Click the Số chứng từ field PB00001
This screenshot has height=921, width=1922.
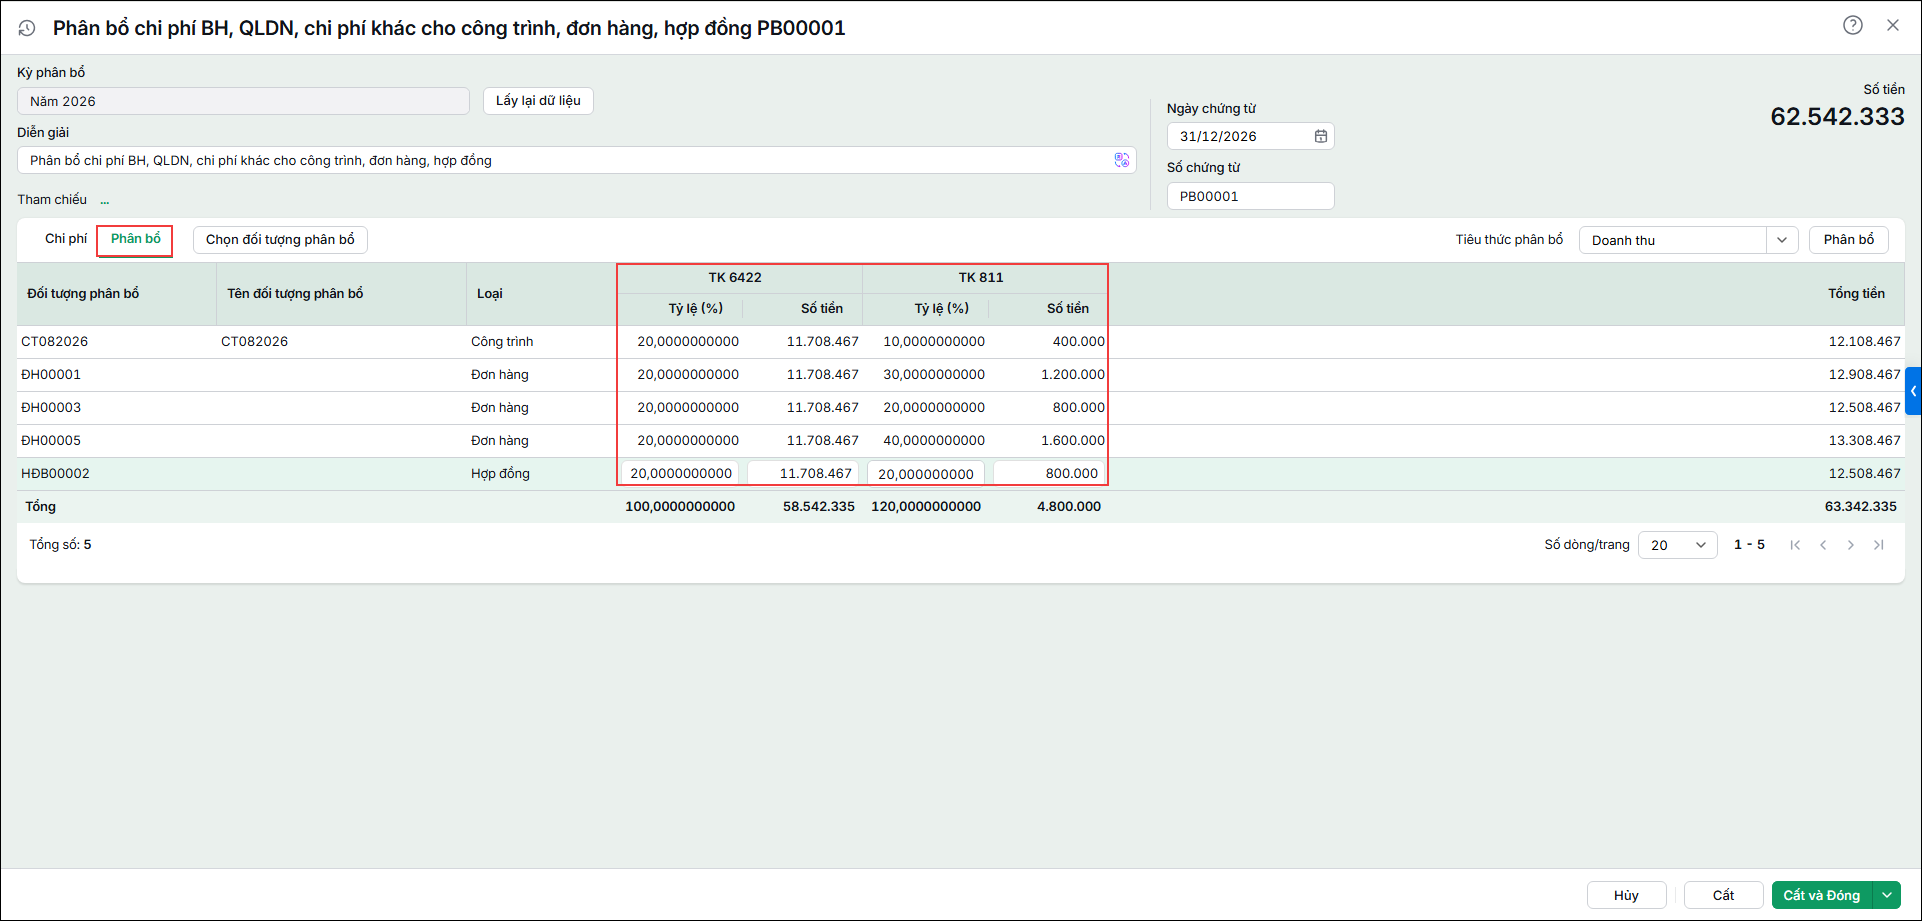point(1250,196)
